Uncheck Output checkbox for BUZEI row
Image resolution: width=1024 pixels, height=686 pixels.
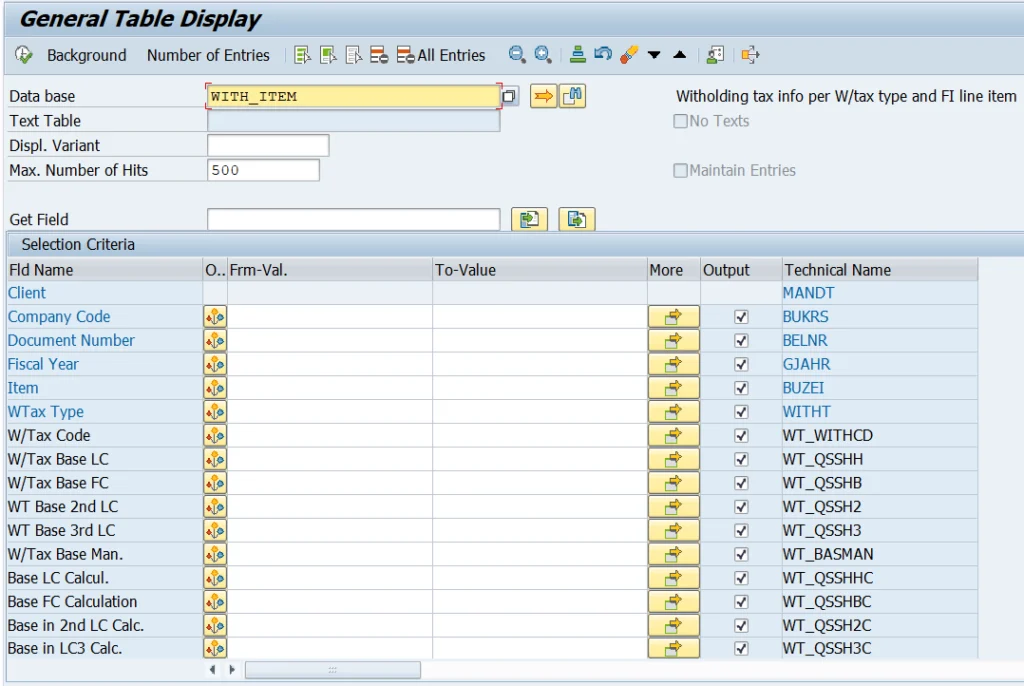tap(741, 388)
